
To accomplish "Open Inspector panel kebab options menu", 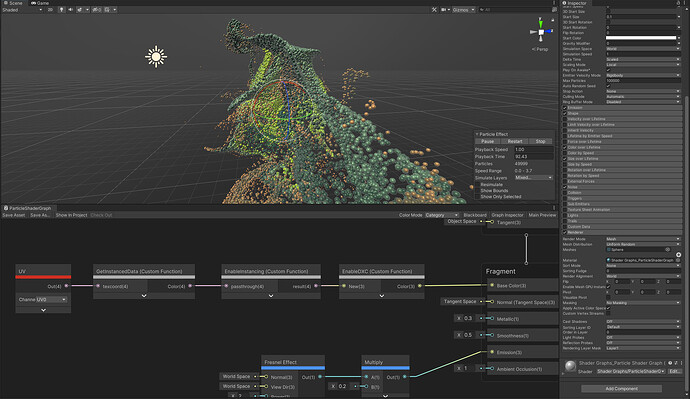I will point(685,3).
